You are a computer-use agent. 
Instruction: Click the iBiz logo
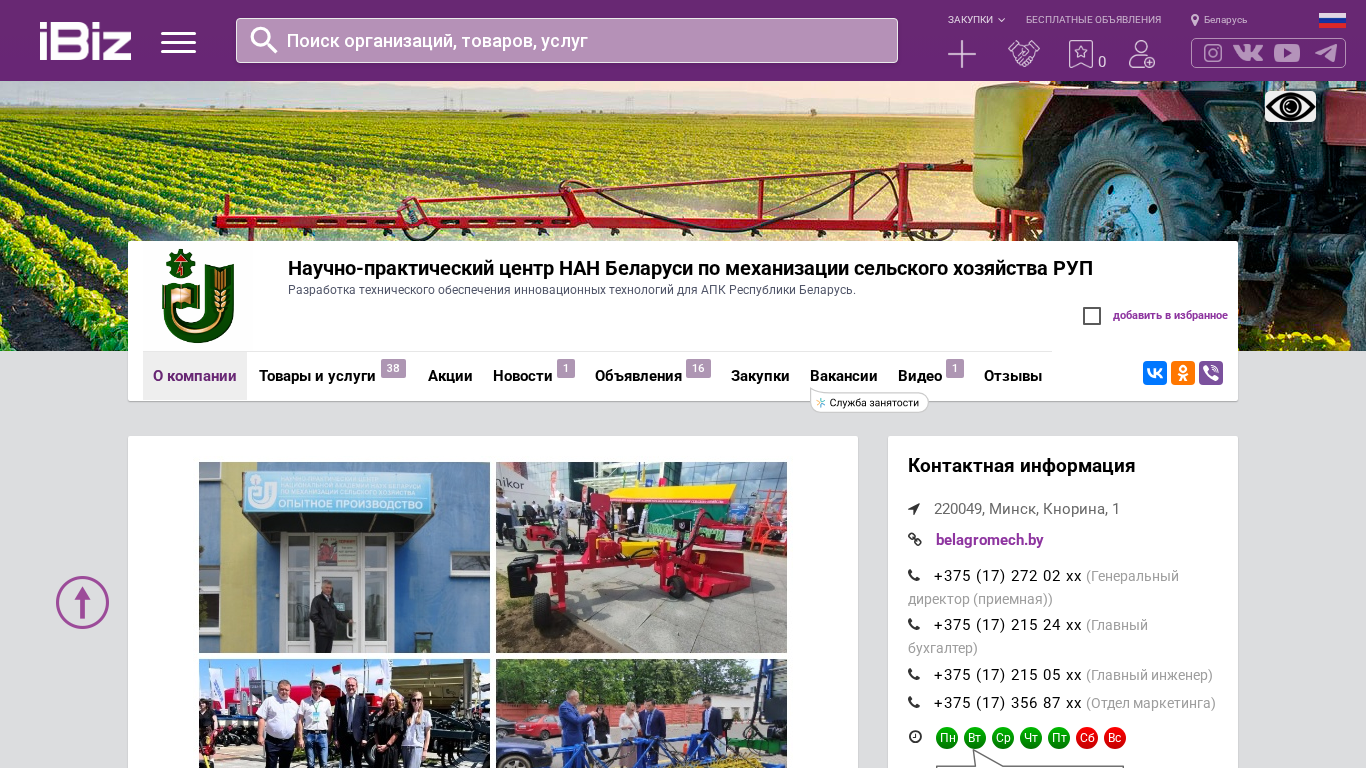coord(86,41)
